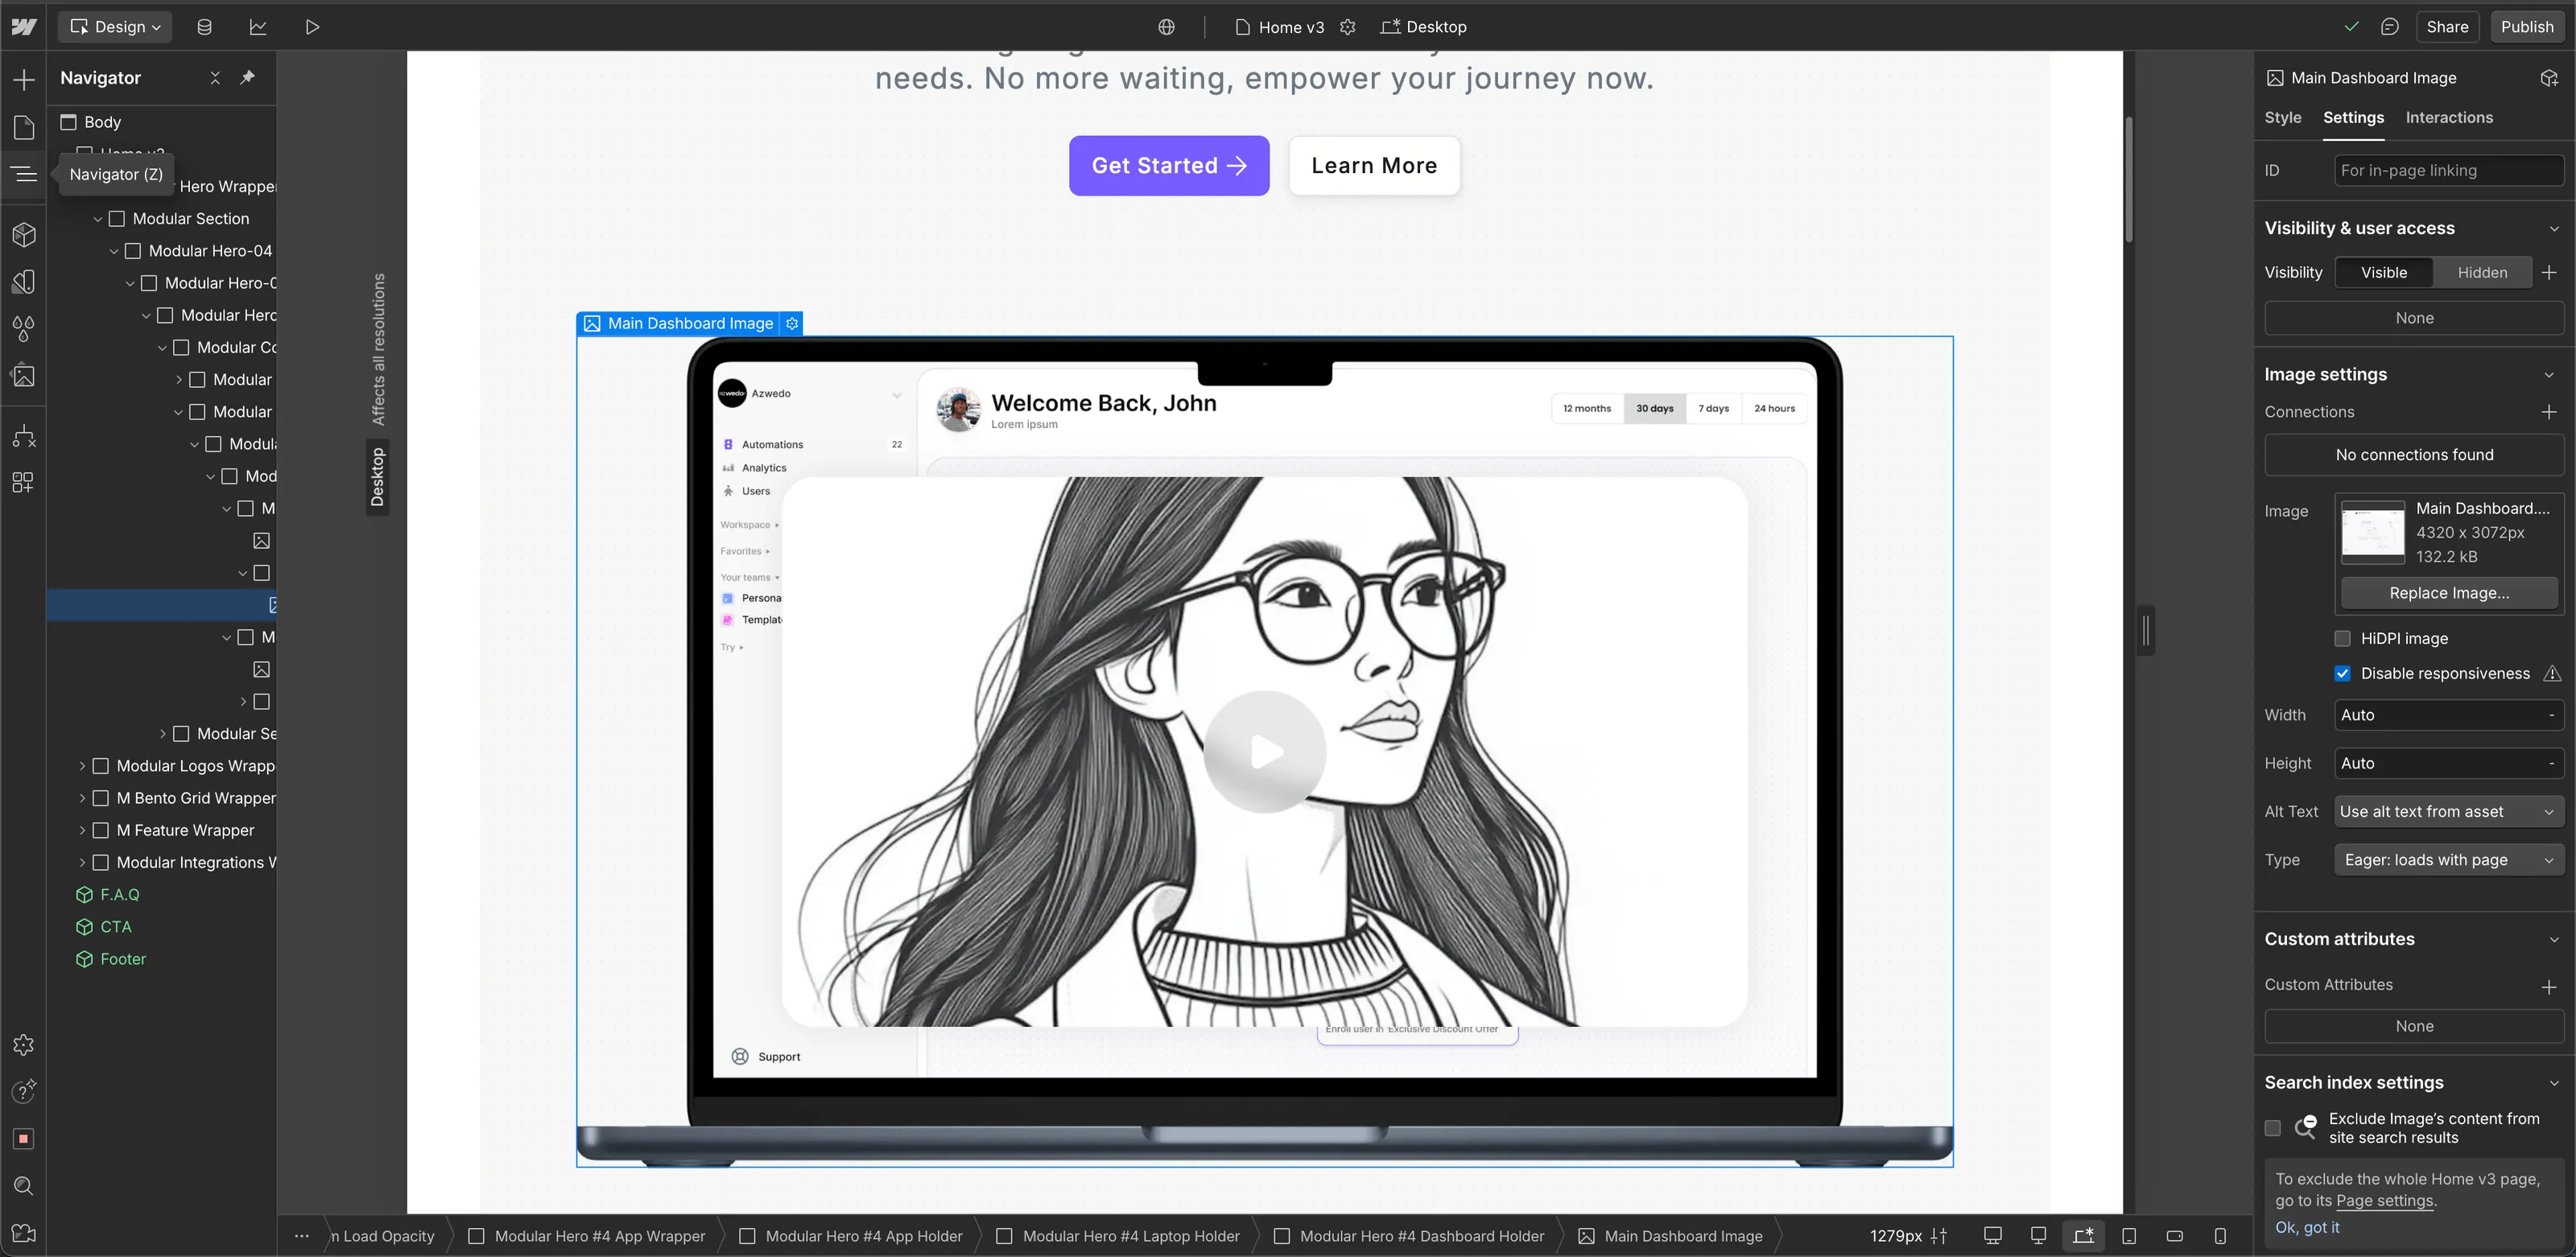Open the Webflow logo menu

pyautogui.click(x=23, y=27)
